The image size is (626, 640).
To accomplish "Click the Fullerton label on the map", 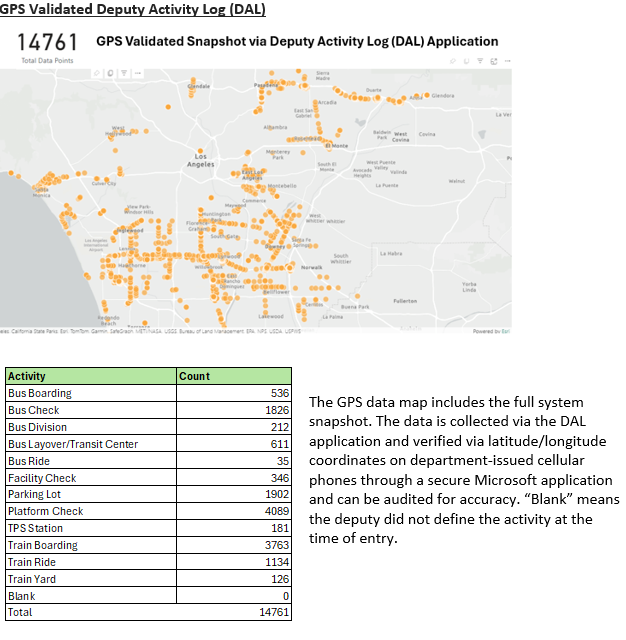I will point(405,300).
